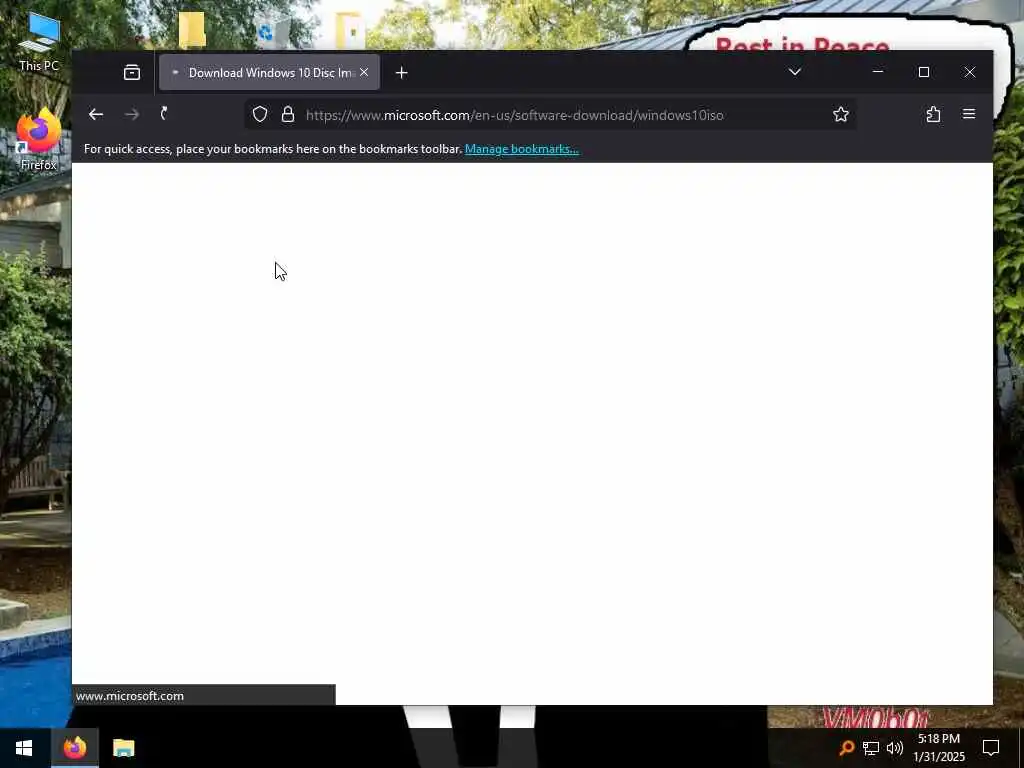
Task: Maximize the Firefox window
Action: [923, 72]
